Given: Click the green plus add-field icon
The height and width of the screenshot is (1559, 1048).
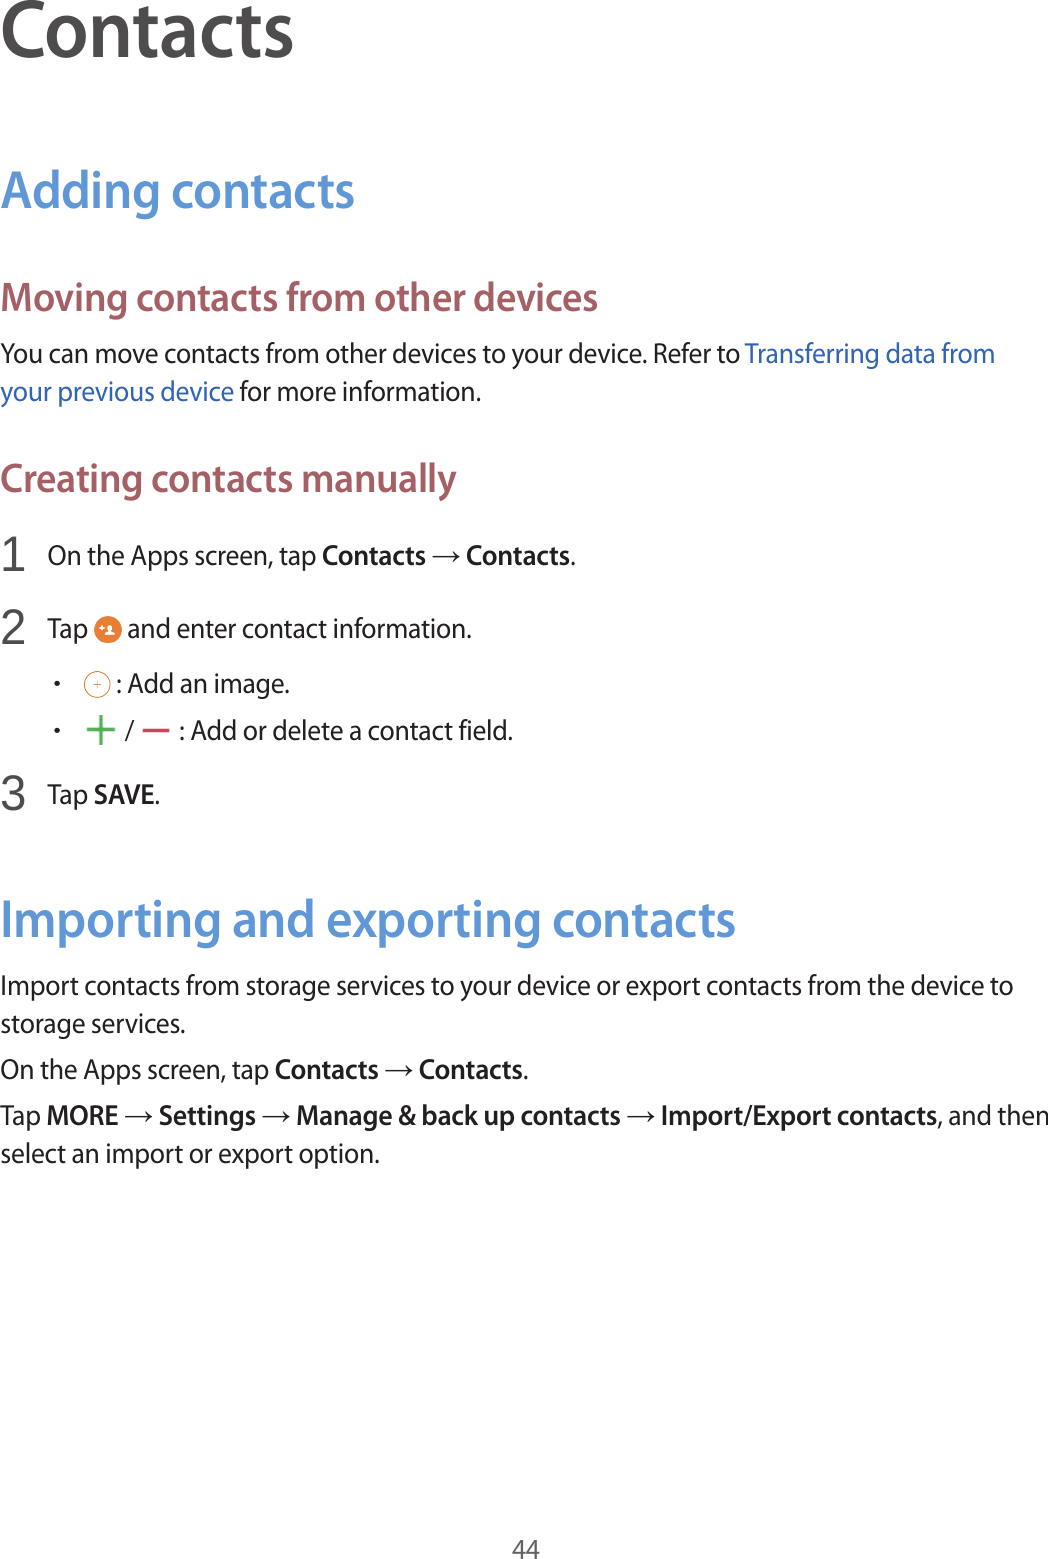Looking at the screenshot, I should click(x=100, y=731).
